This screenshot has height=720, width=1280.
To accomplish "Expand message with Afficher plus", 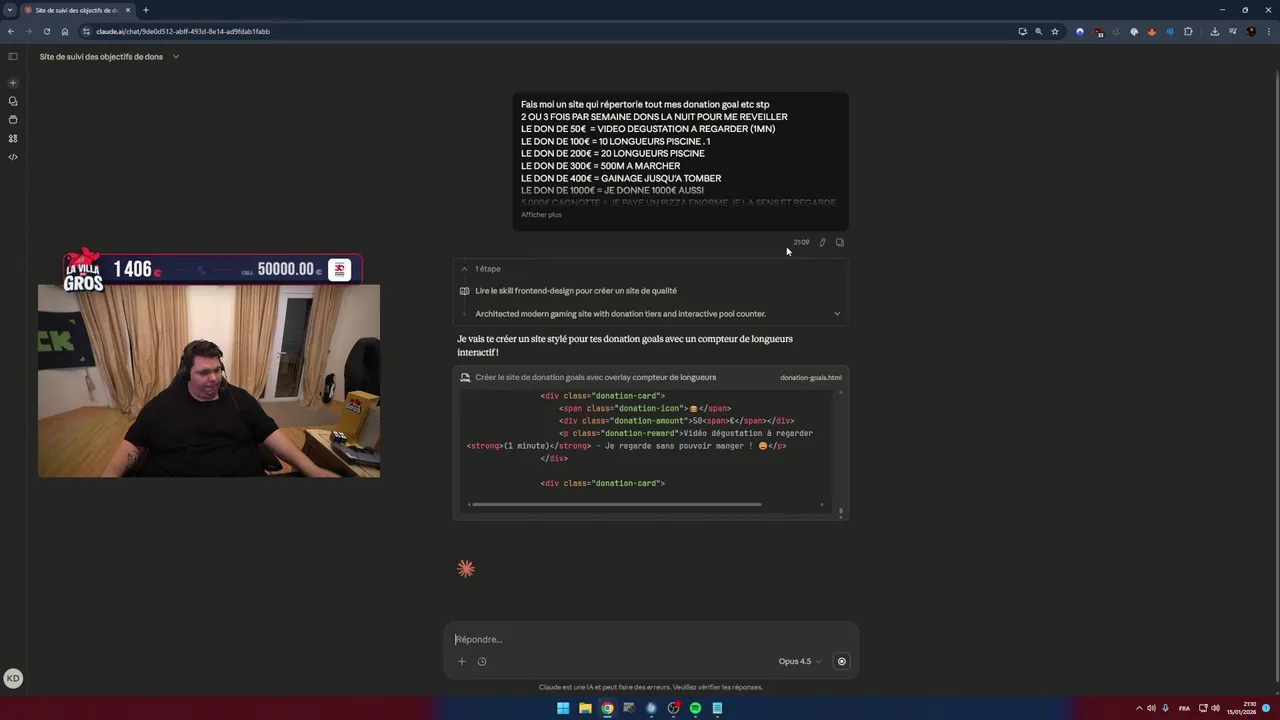I will click(x=541, y=215).
